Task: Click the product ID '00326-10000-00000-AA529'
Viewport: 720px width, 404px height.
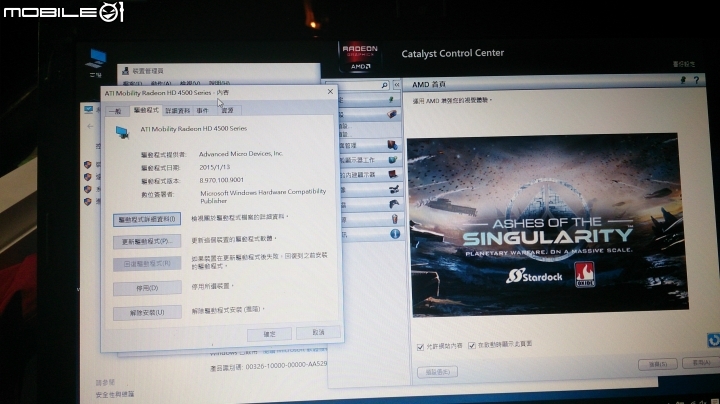Action: click(x=287, y=365)
